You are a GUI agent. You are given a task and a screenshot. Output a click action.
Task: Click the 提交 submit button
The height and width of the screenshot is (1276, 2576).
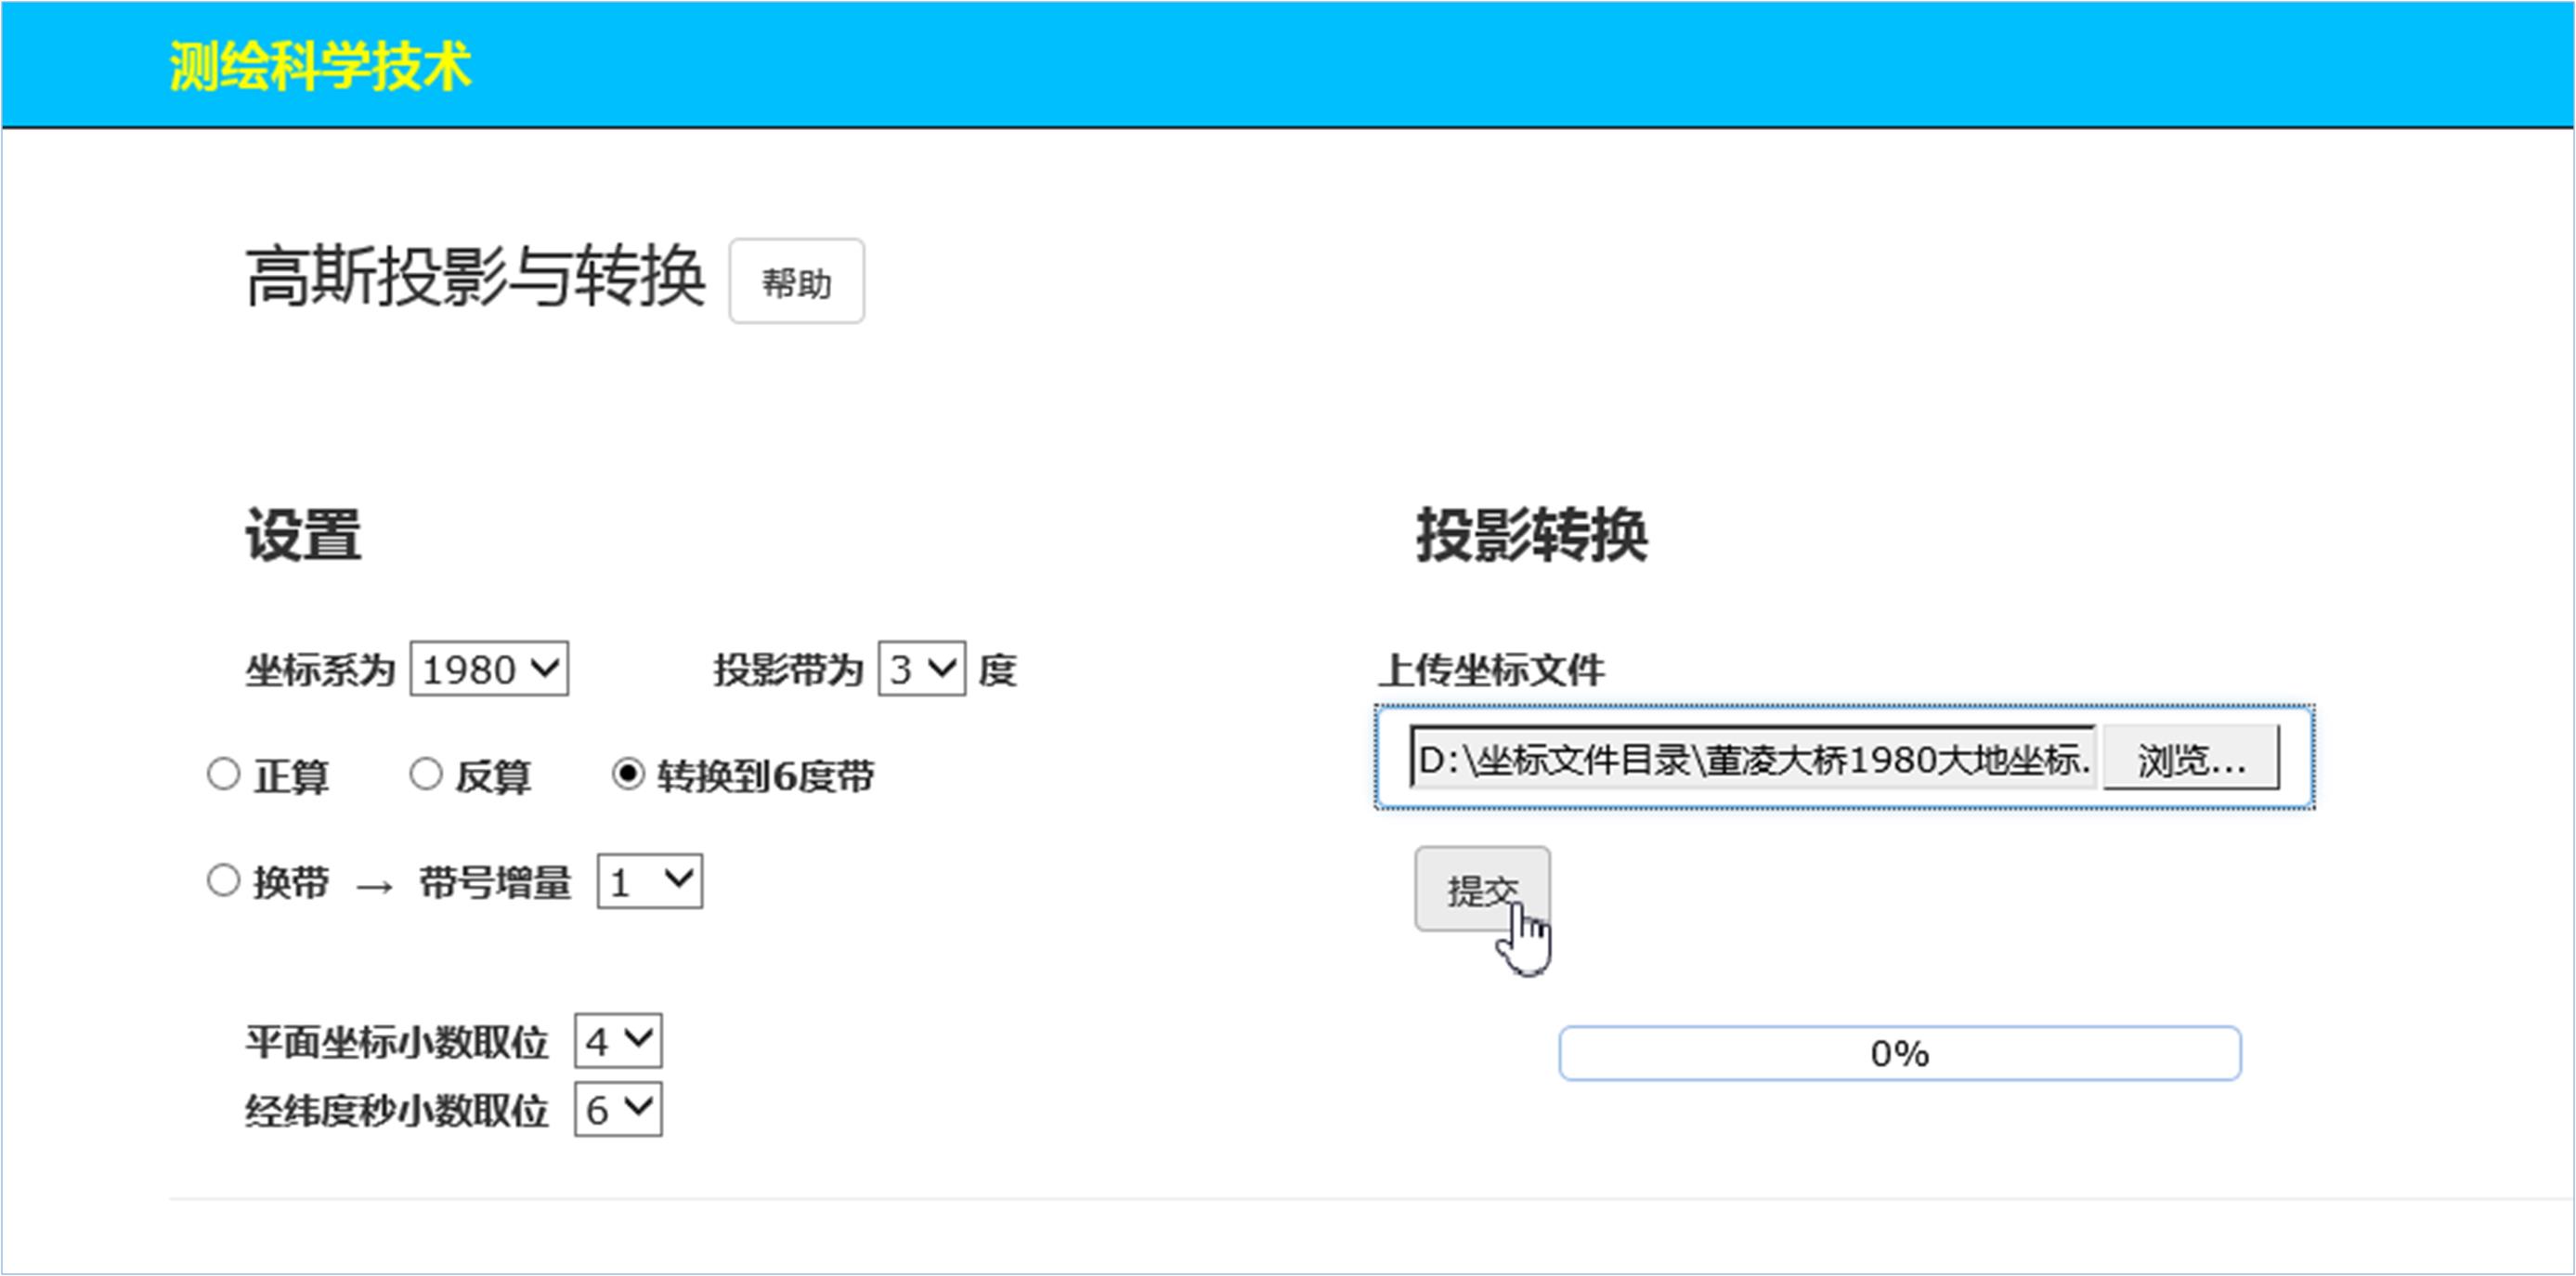coord(1481,889)
